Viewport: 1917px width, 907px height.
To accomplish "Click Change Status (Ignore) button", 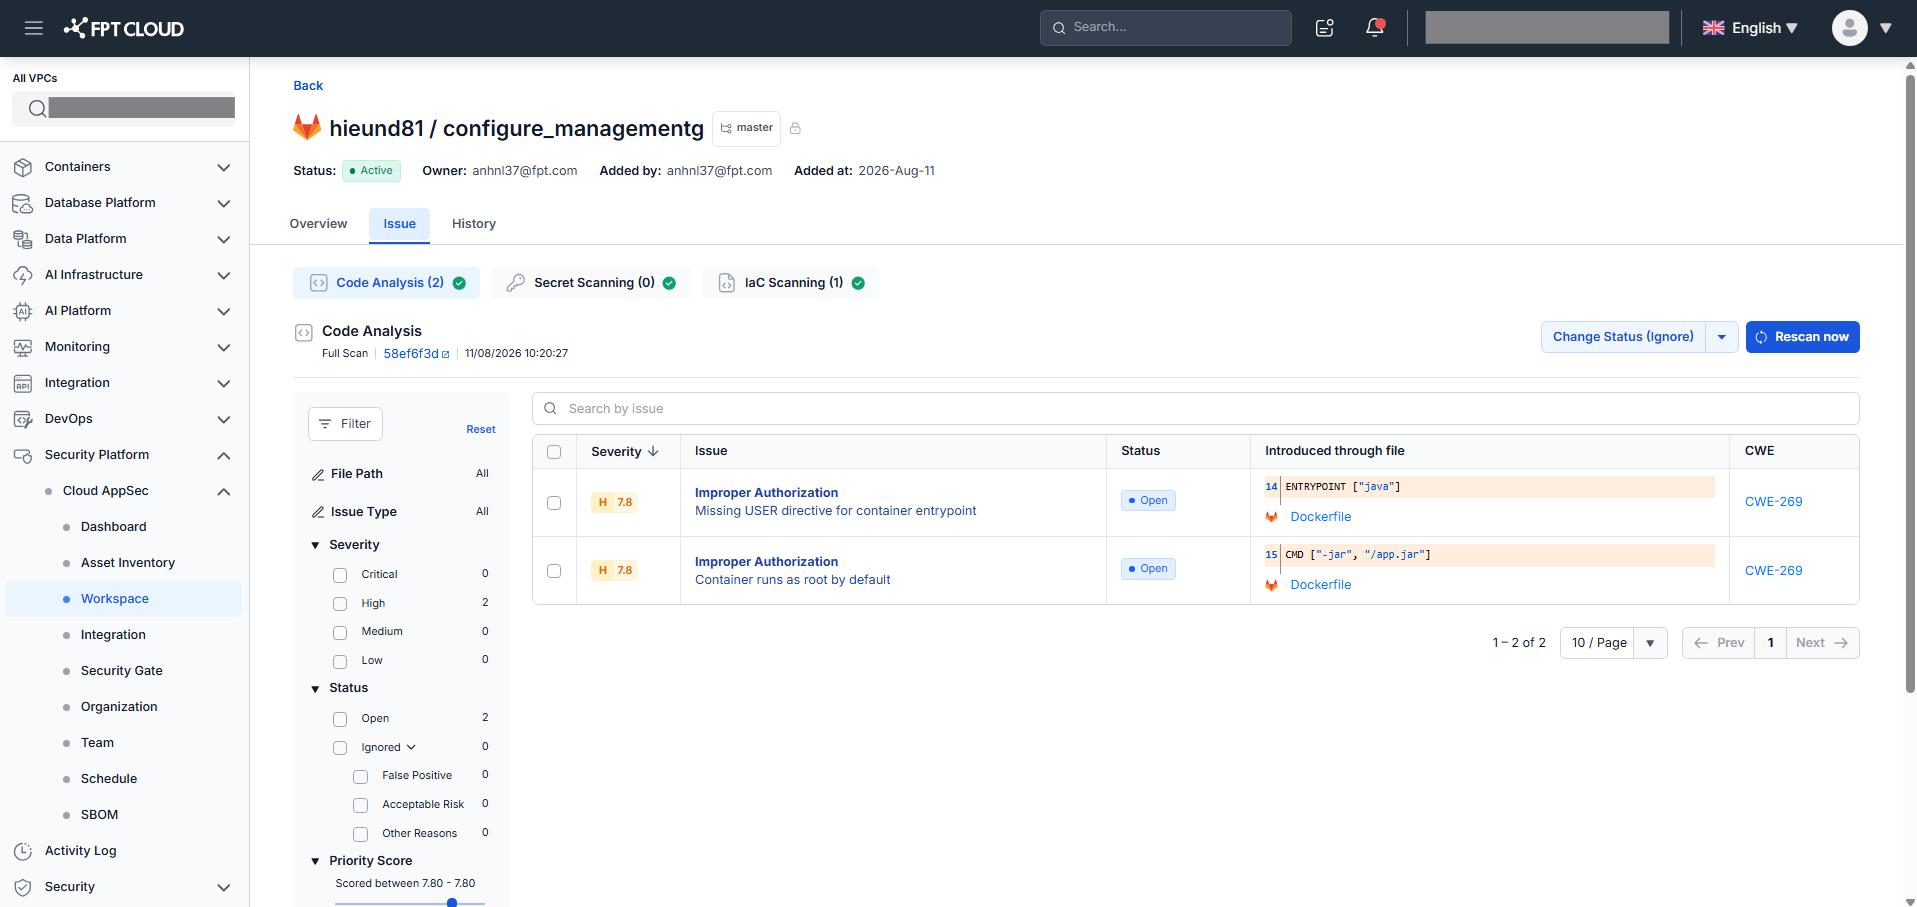I will 1623,337.
